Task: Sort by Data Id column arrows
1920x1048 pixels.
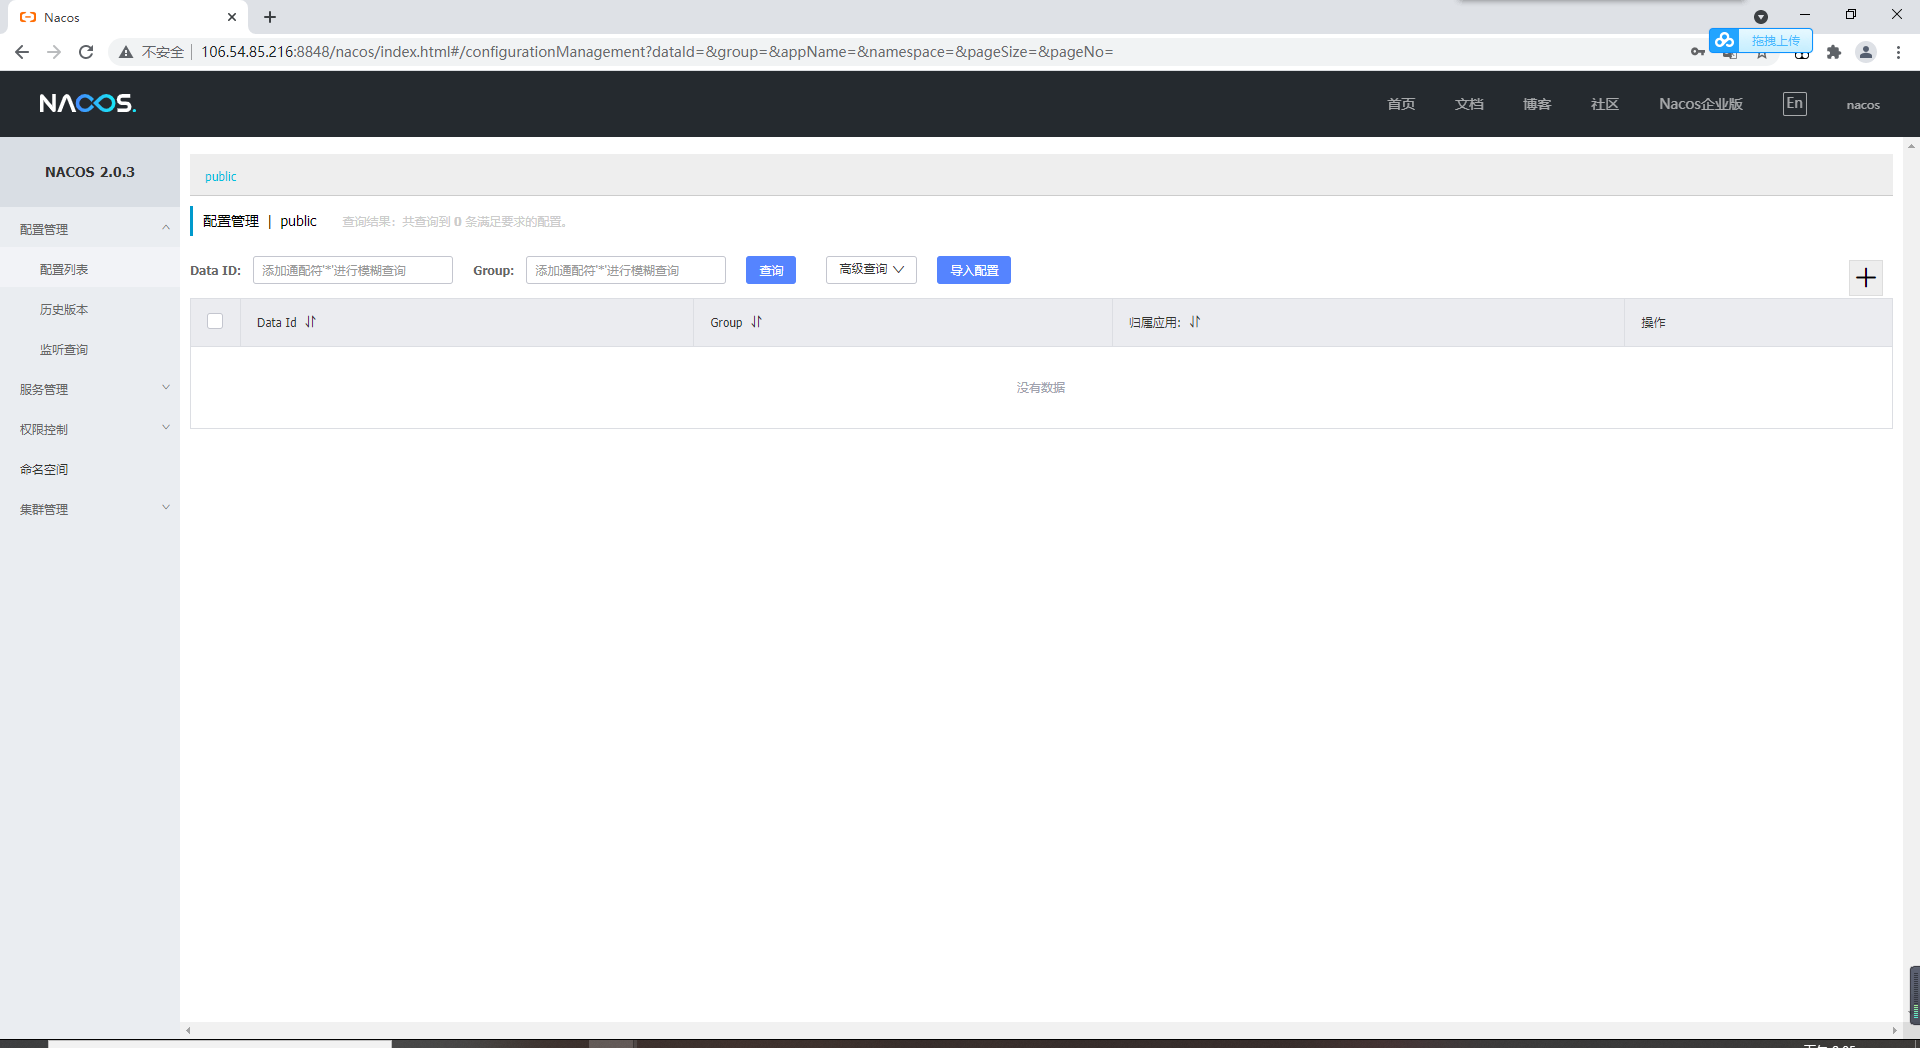Action: (310, 322)
